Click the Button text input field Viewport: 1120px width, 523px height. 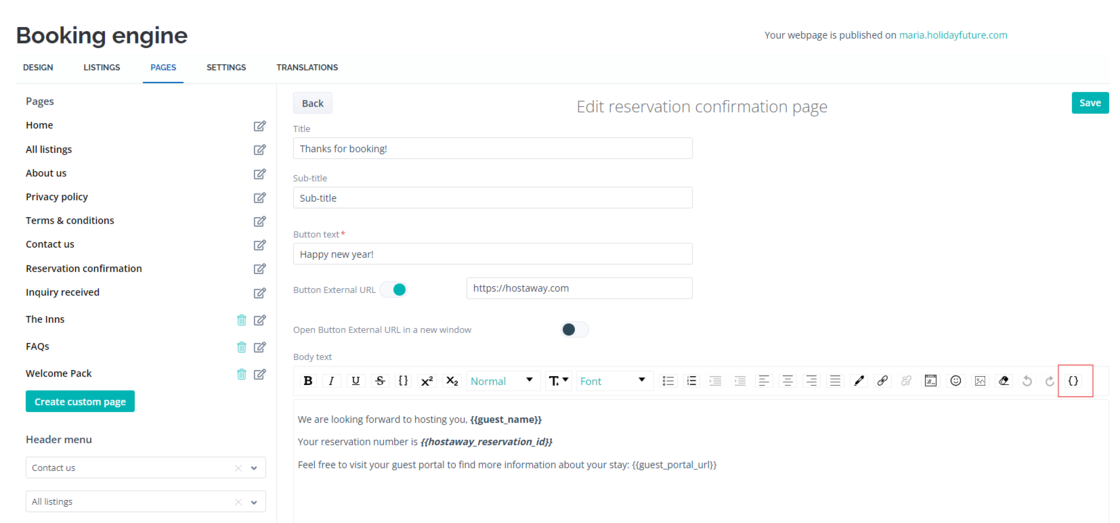493,254
